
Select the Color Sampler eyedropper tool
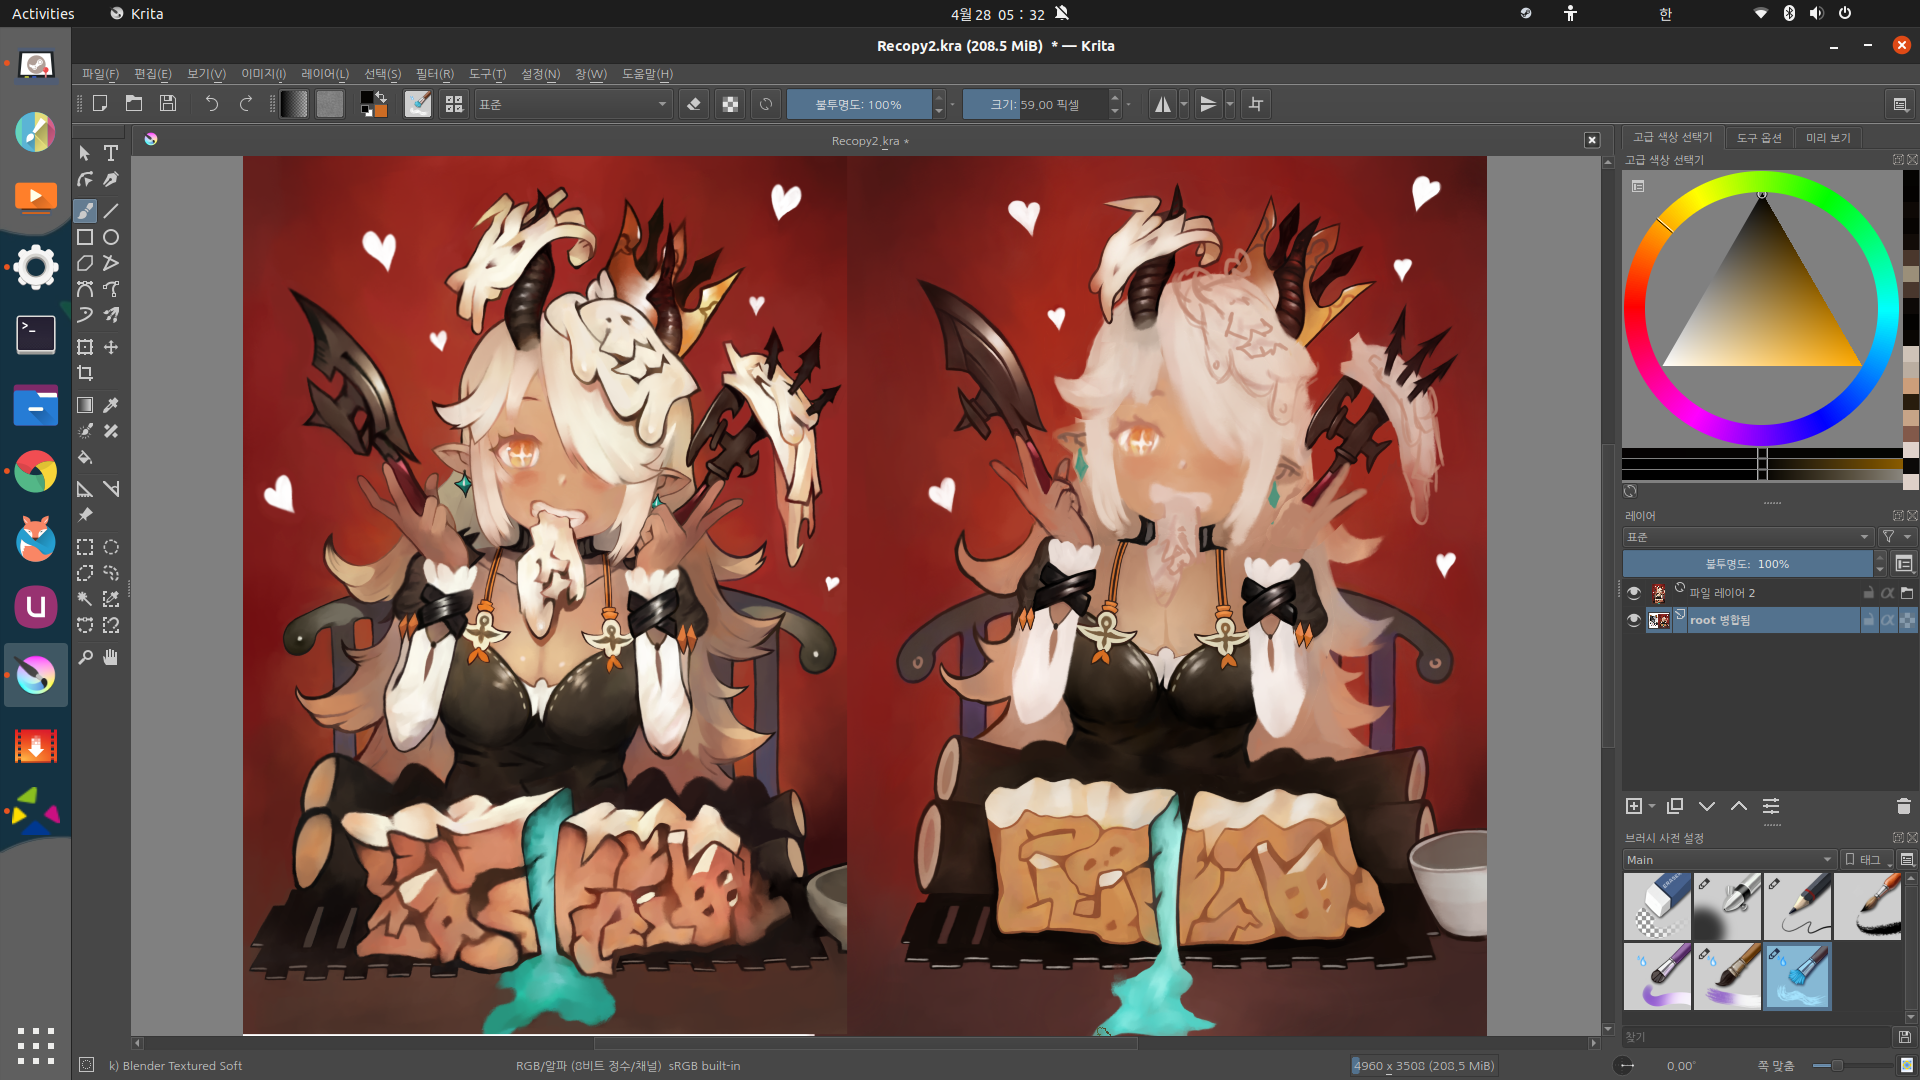pyautogui.click(x=111, y=405)
